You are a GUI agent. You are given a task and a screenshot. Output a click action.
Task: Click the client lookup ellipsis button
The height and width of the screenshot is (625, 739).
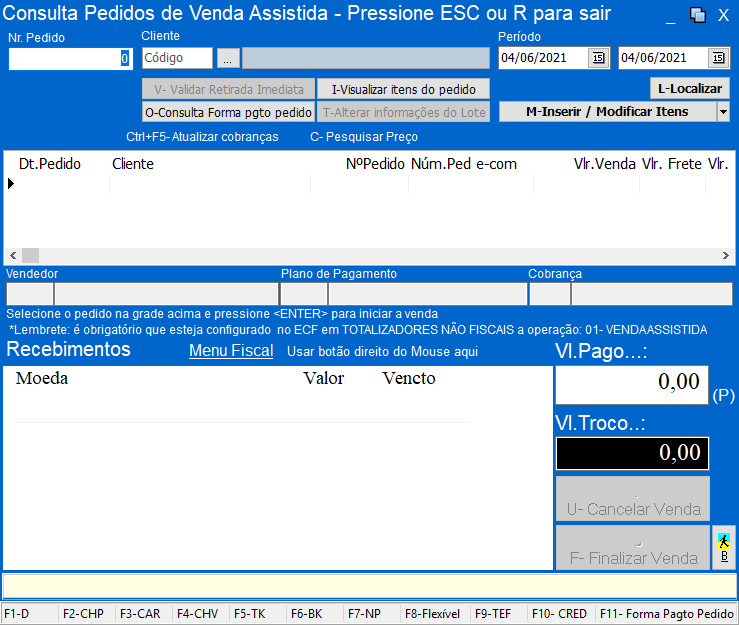[228, 58]
